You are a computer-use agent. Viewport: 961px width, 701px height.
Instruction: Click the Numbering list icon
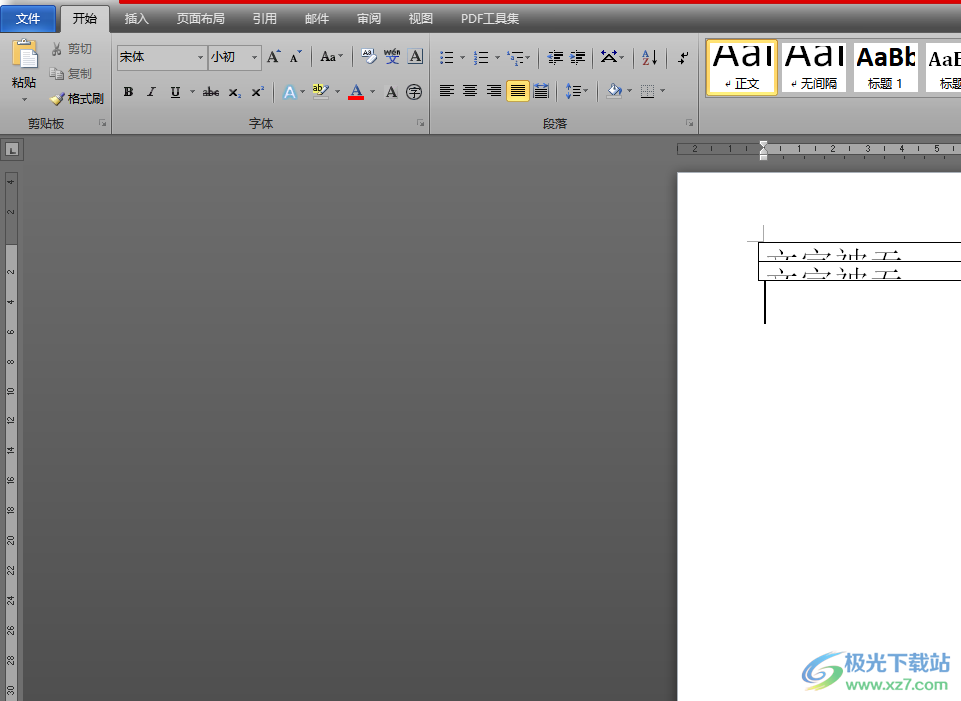pyautogui.click(x=482, y=58)
